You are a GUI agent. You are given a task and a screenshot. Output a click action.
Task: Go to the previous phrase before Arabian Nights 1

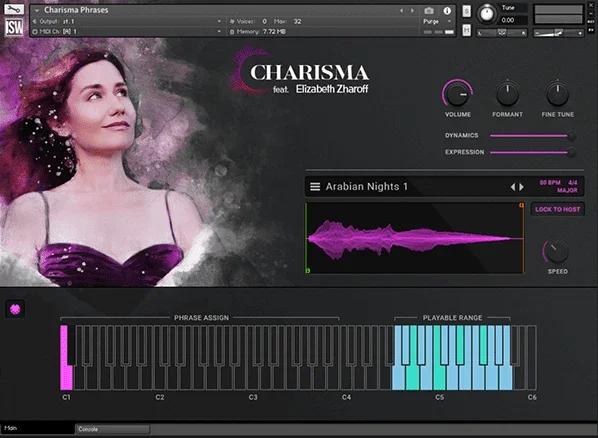tap(513, 187)
